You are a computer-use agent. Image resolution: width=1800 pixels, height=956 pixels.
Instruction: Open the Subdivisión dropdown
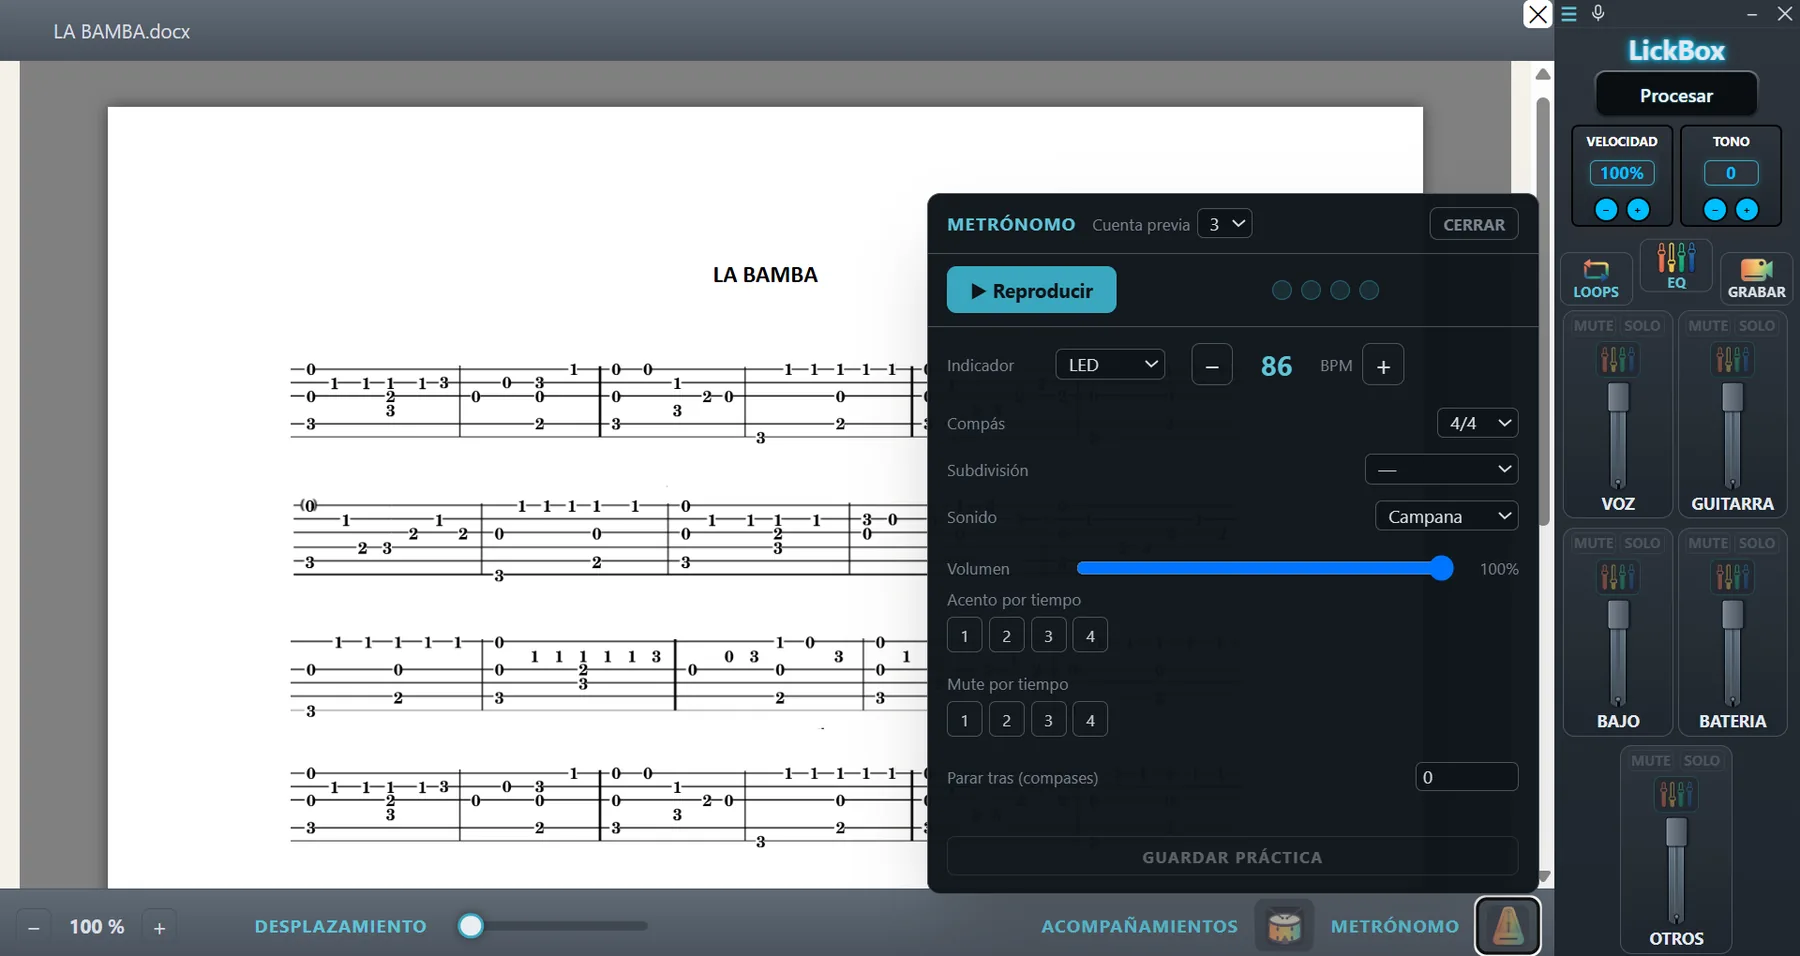tap(1442, 469)
